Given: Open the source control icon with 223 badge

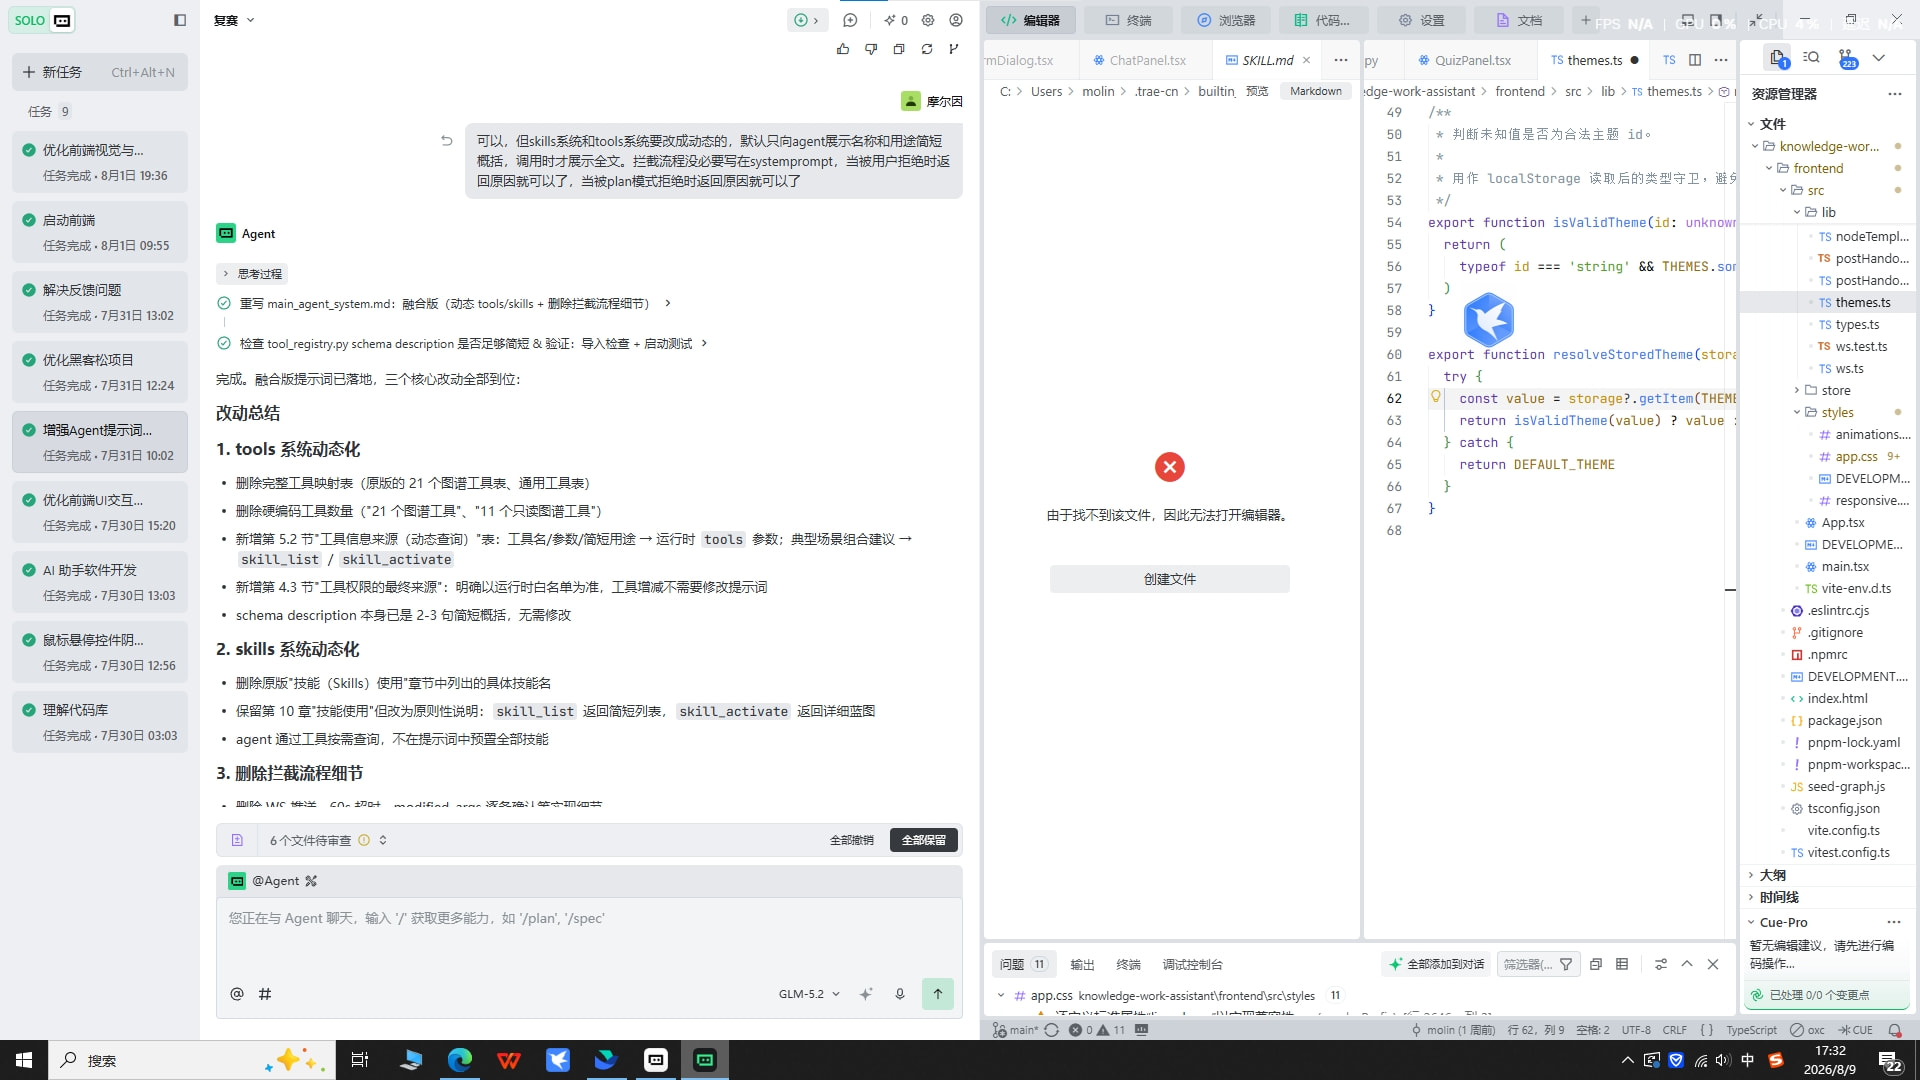Looking at the screenshot, I should click(1846, 58).
